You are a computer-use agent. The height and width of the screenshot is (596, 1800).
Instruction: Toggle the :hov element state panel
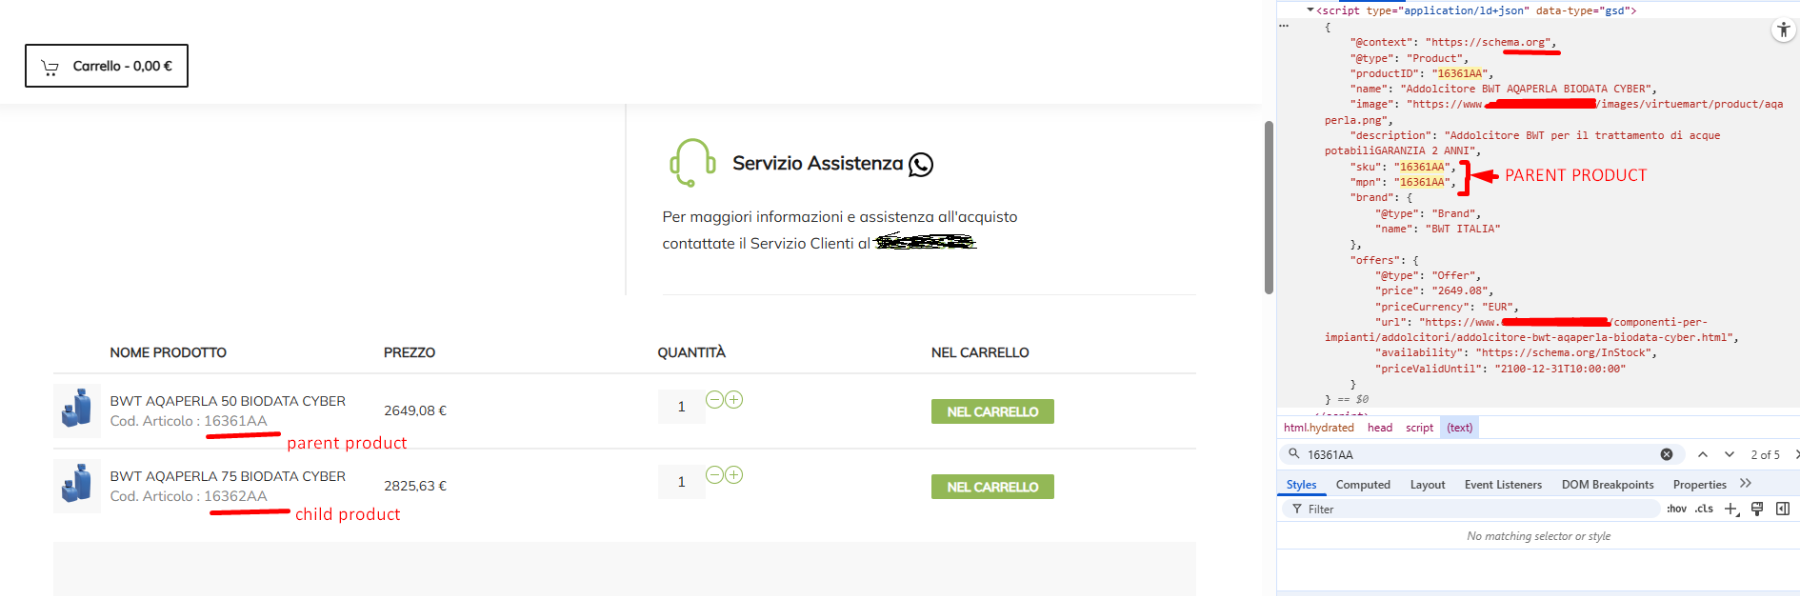click(1676, 509)
